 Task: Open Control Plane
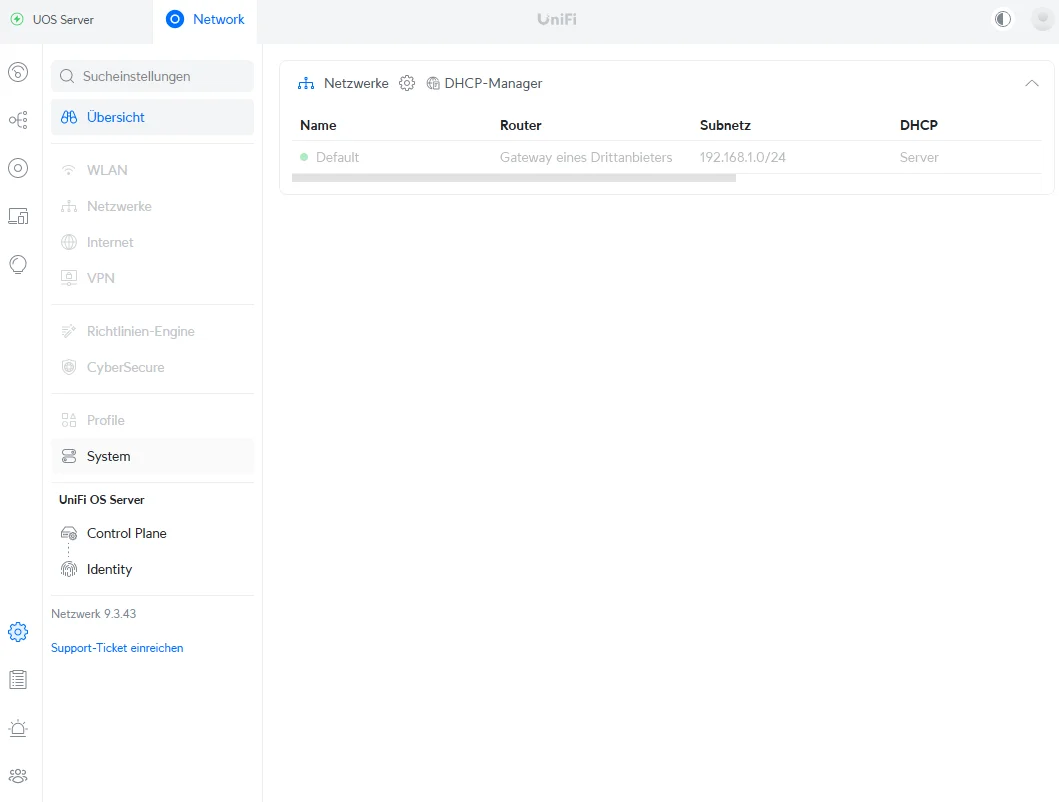153,533
